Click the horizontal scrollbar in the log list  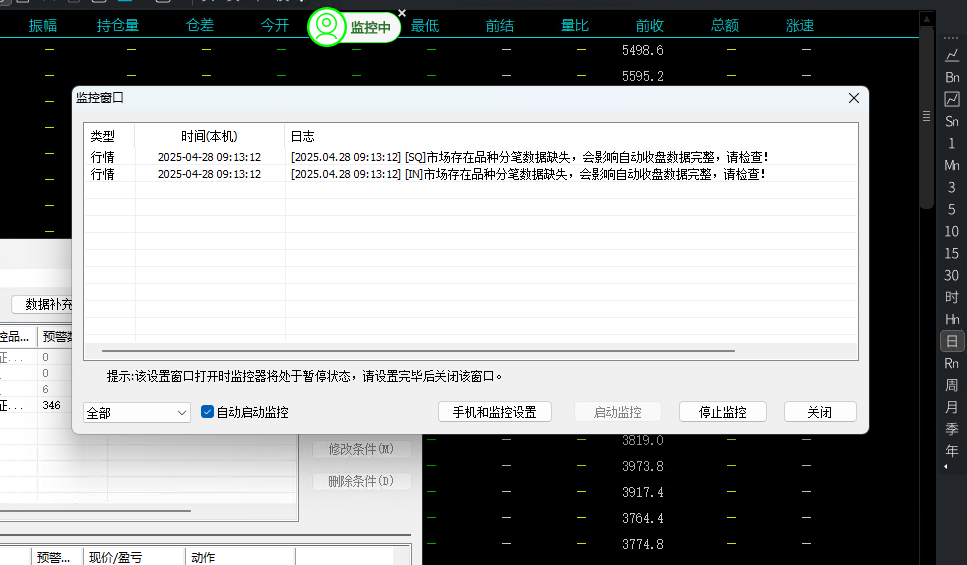click(418, 351)
